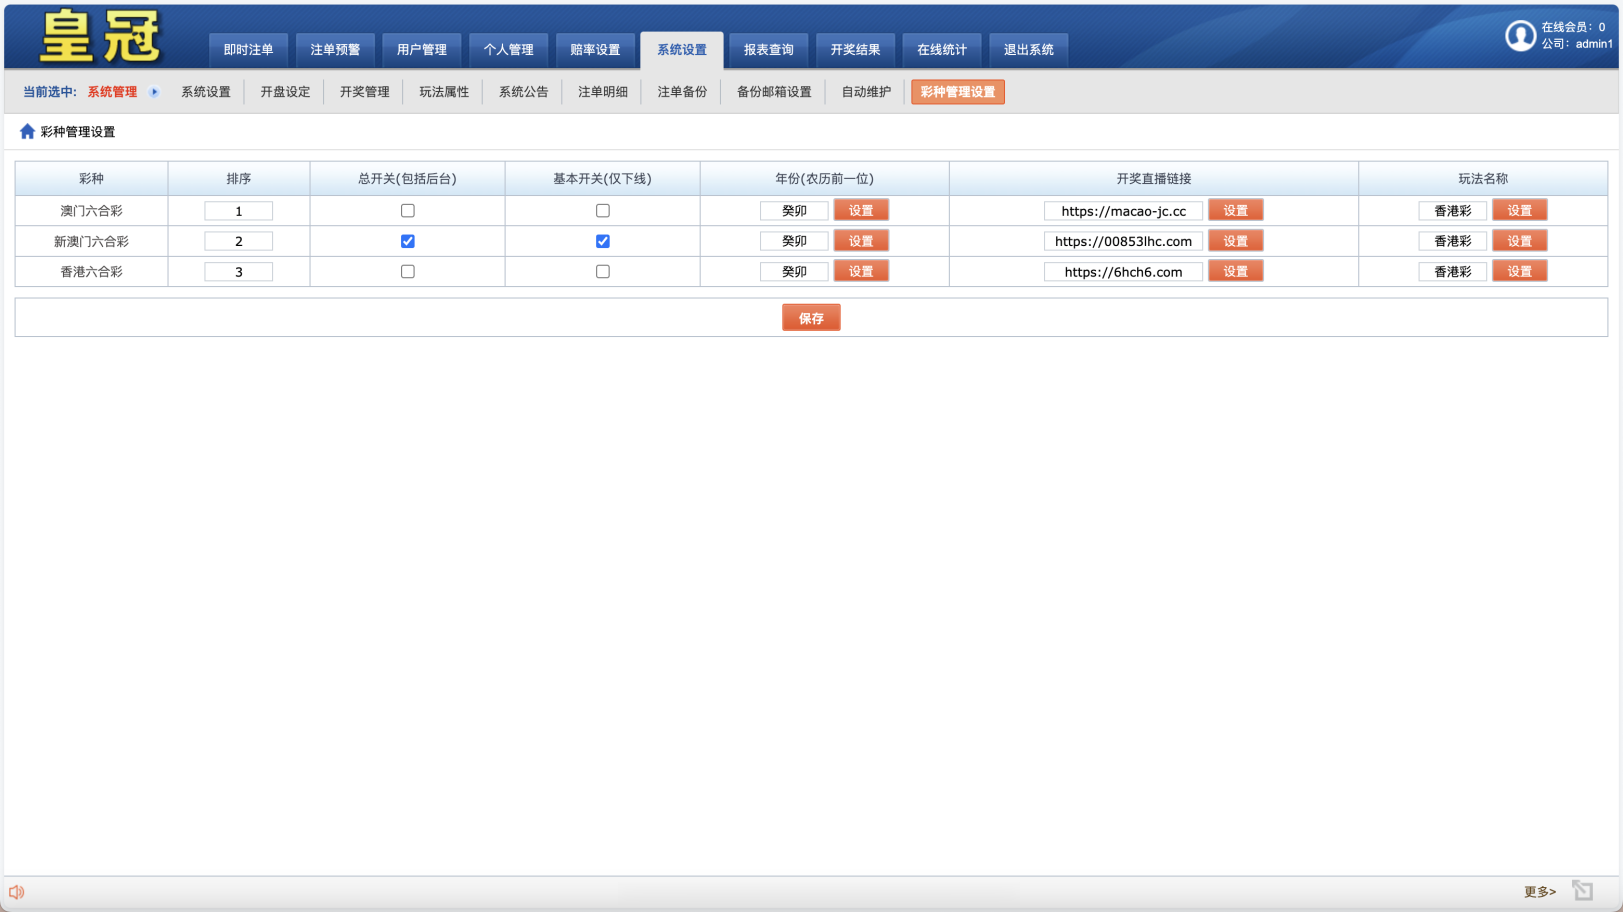Image resolution: width=1623 pixels, height=912 pixels.
Task: Click the 6hch6.com live link field
Action: coord(1123,272)
